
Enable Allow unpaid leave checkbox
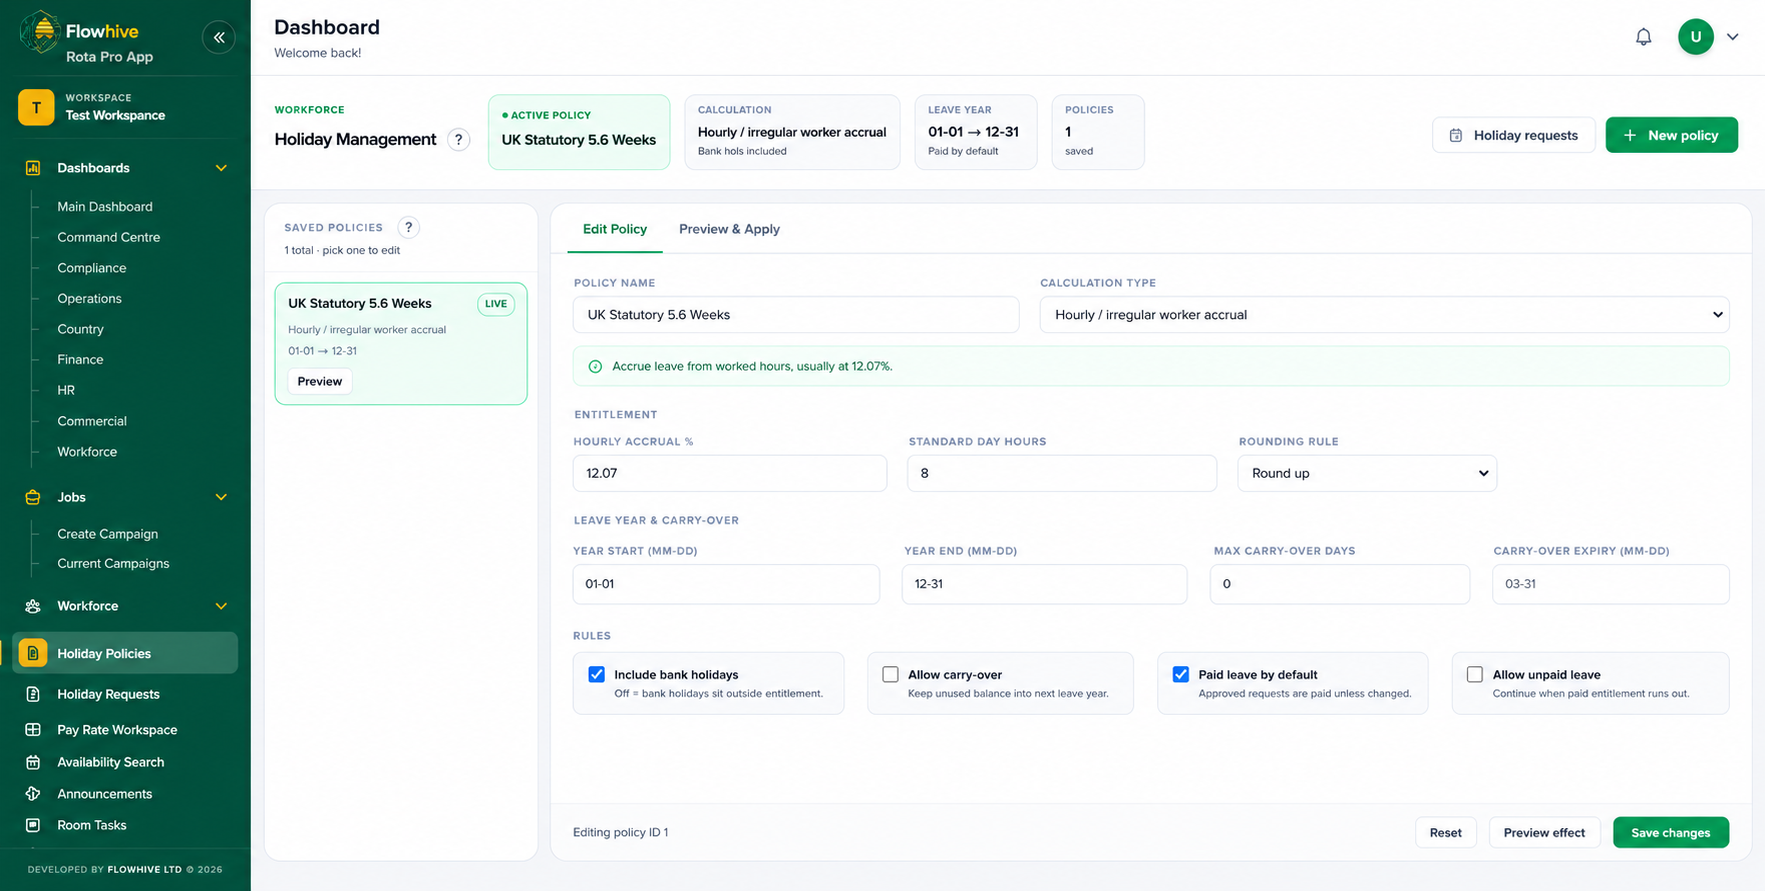click(1475, 674)
